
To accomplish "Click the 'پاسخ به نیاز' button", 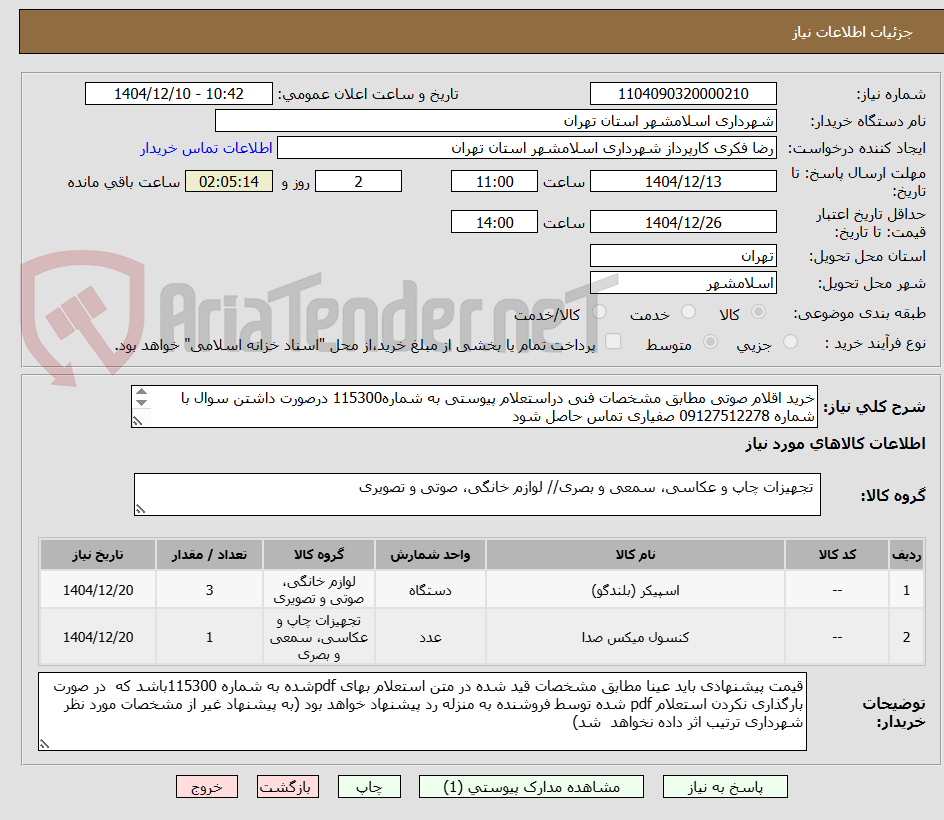I will point(725,787).
